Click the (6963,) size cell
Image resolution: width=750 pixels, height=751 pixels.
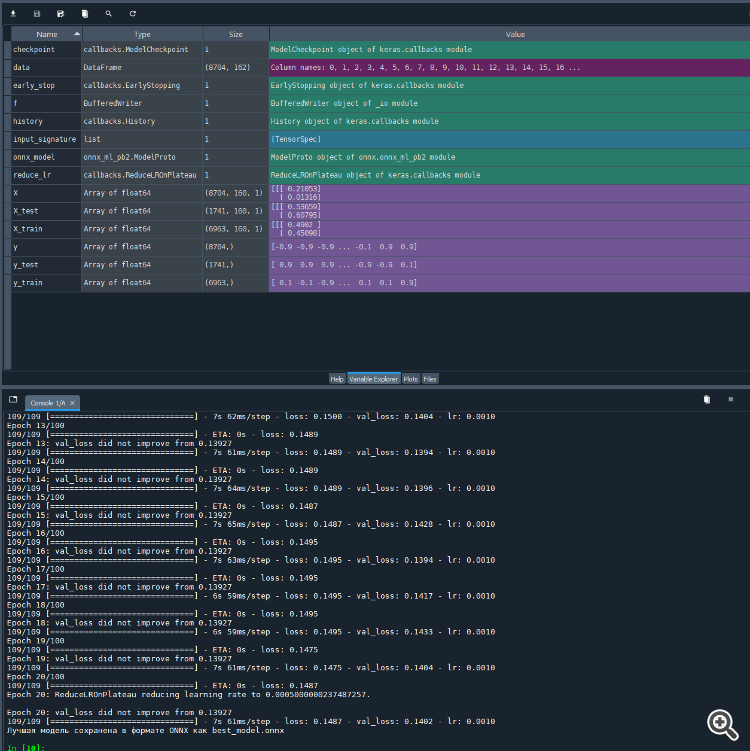236,283
